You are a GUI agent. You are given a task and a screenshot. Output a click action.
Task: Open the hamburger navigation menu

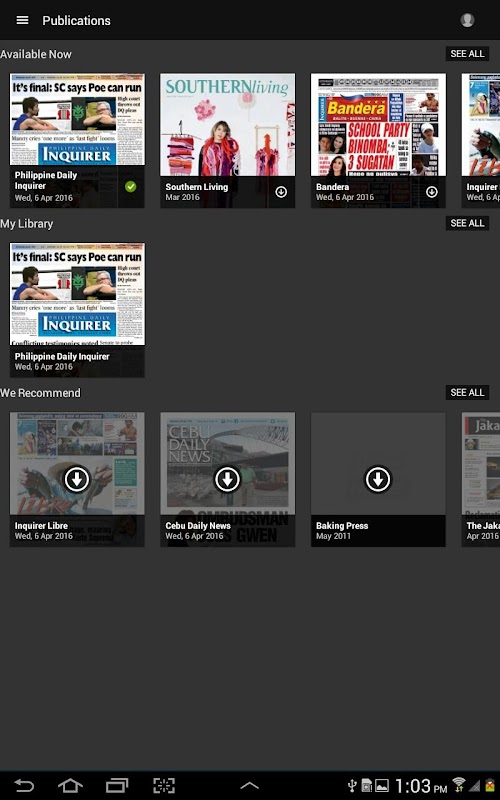tap(22, 20)
